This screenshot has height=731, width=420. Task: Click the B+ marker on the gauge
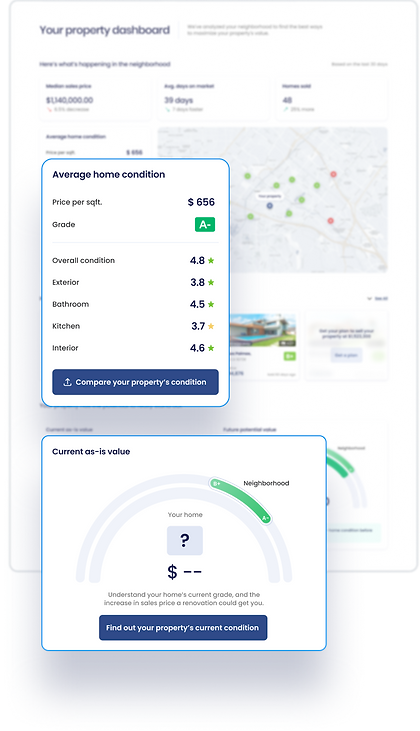coord(216,484)
